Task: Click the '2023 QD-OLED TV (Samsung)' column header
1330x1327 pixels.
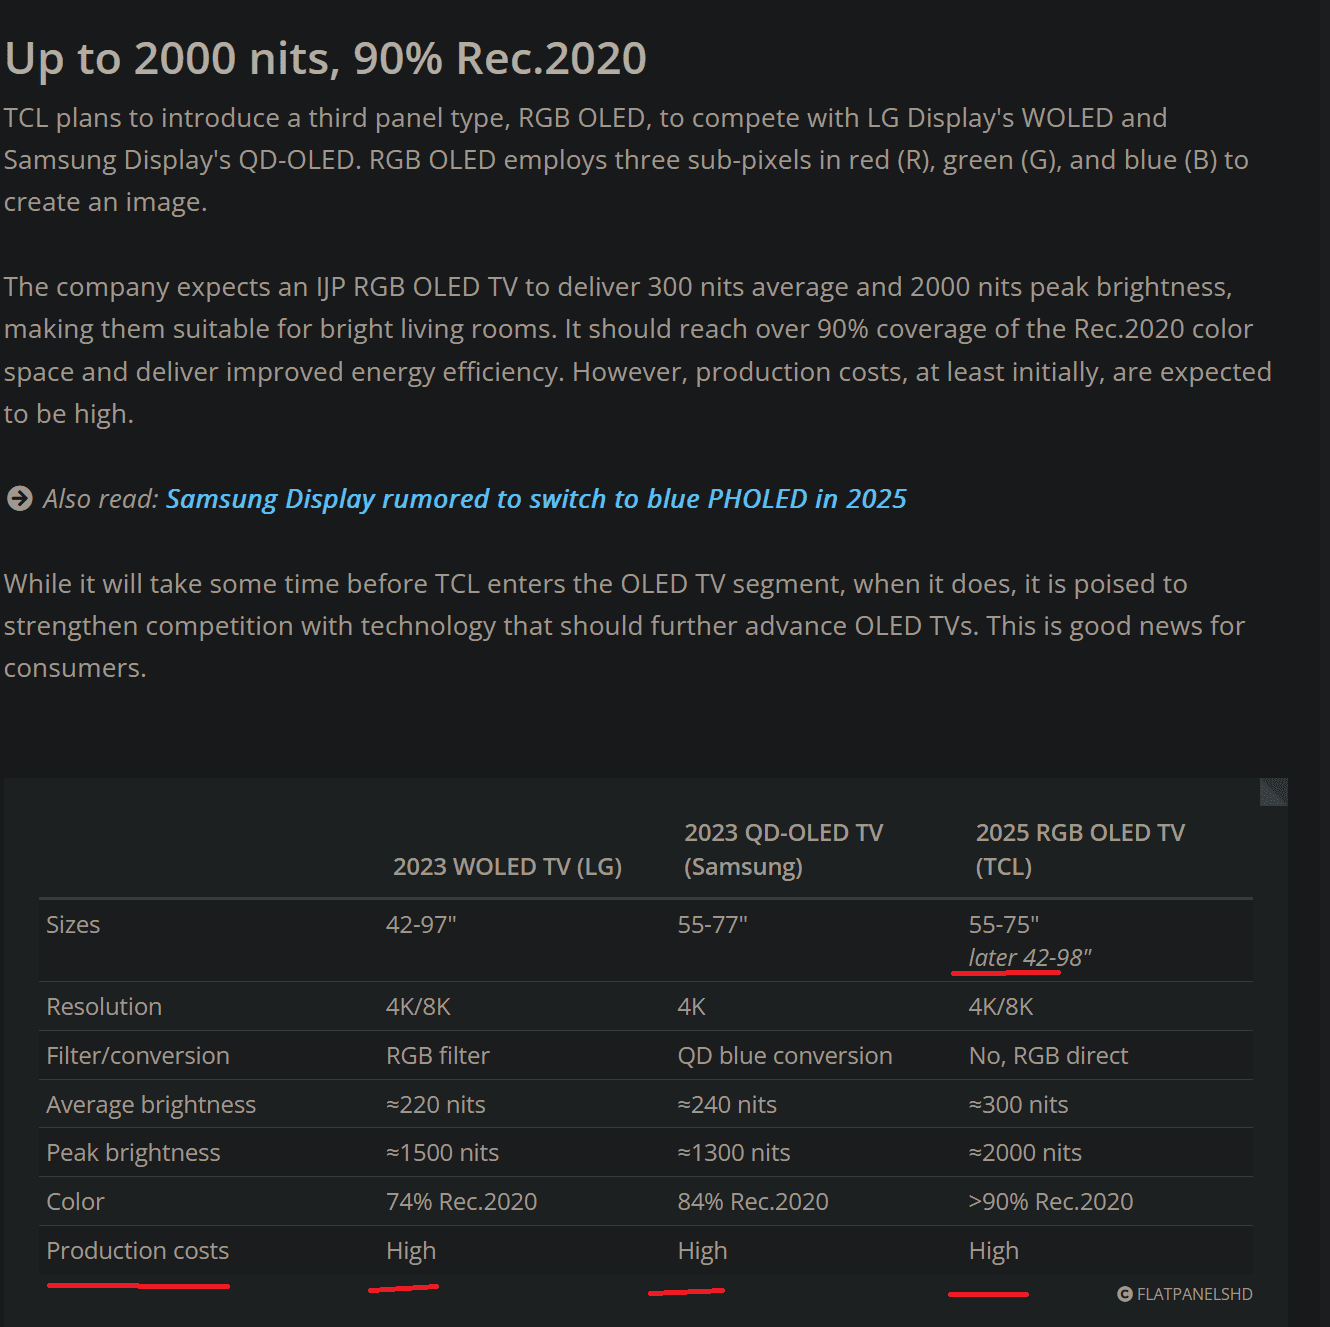Action: 783,850
